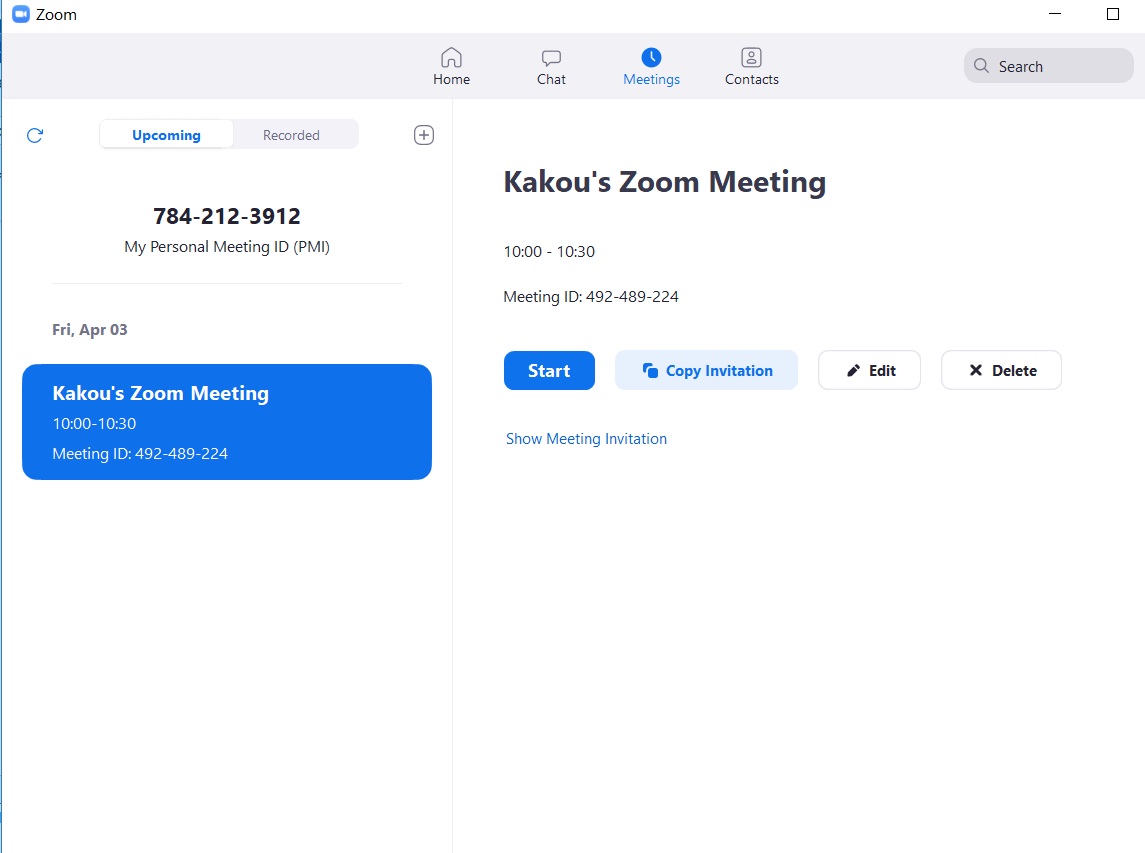This screenshot has height=853, width=1145.
Task: Open the Home tab
Action: [451, 66]
